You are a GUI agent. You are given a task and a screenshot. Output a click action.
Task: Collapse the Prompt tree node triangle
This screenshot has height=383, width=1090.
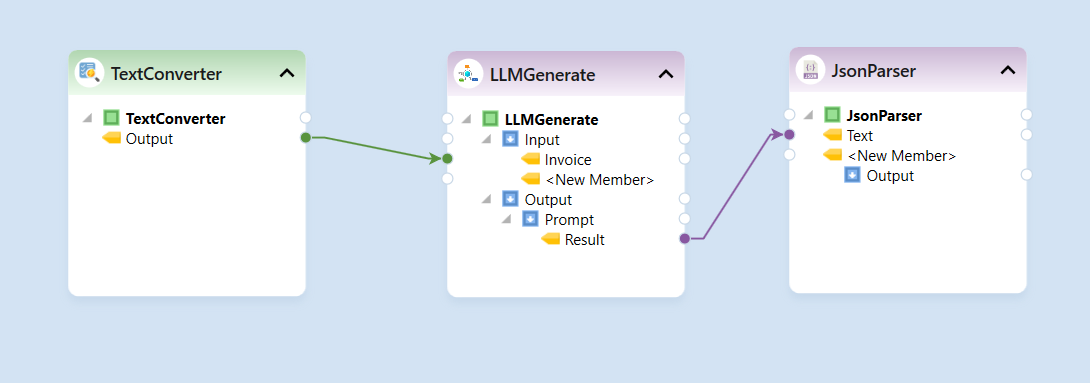507,220
